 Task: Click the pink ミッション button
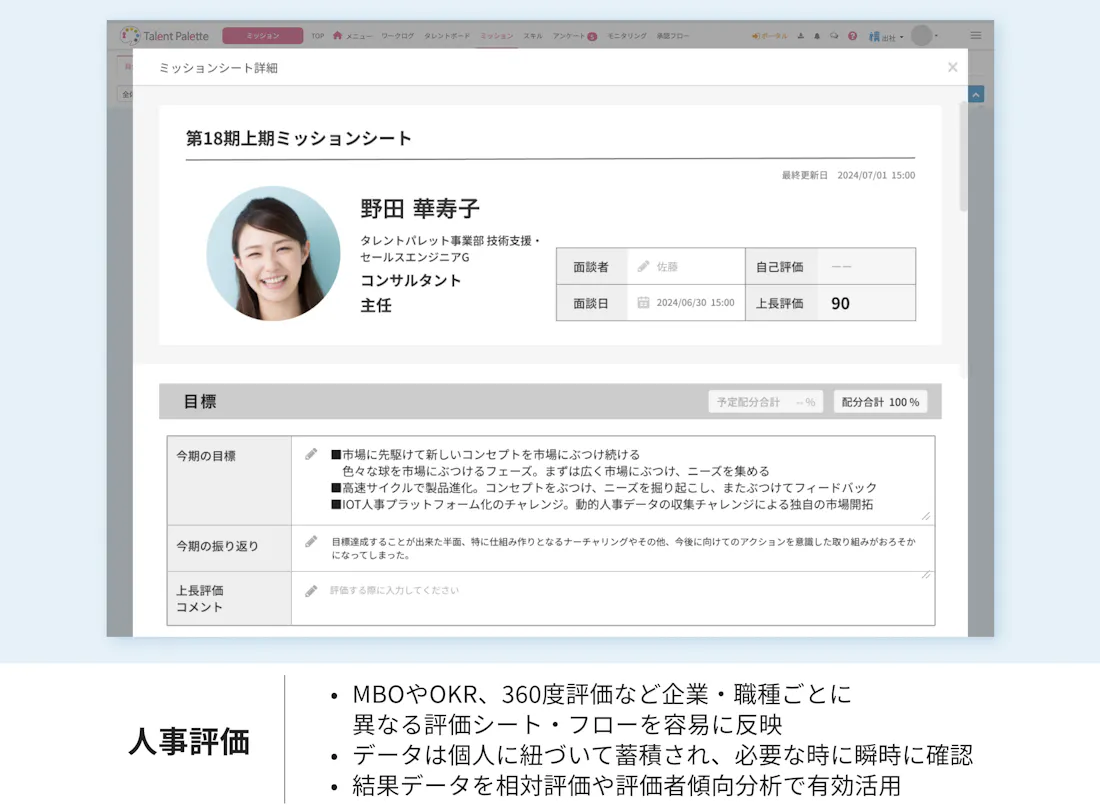[x=262, y=36]
